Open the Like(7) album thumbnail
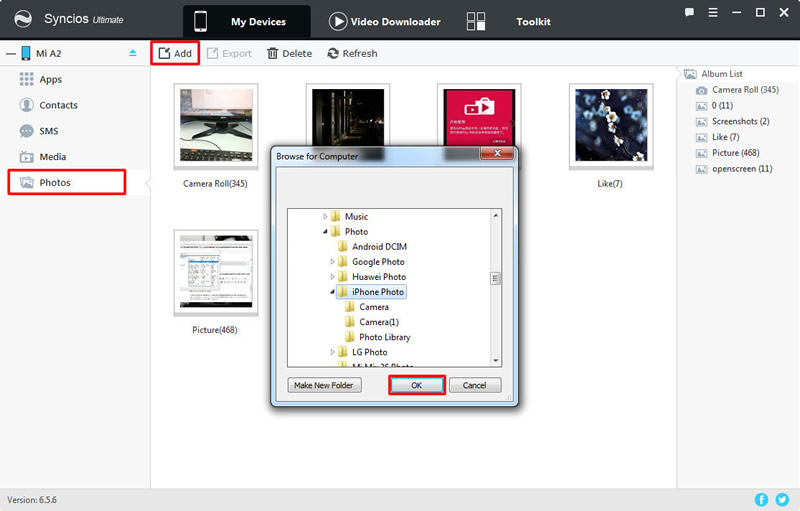Image resolution: width=800 pixels, height=511 pixels. coord(611,126)
